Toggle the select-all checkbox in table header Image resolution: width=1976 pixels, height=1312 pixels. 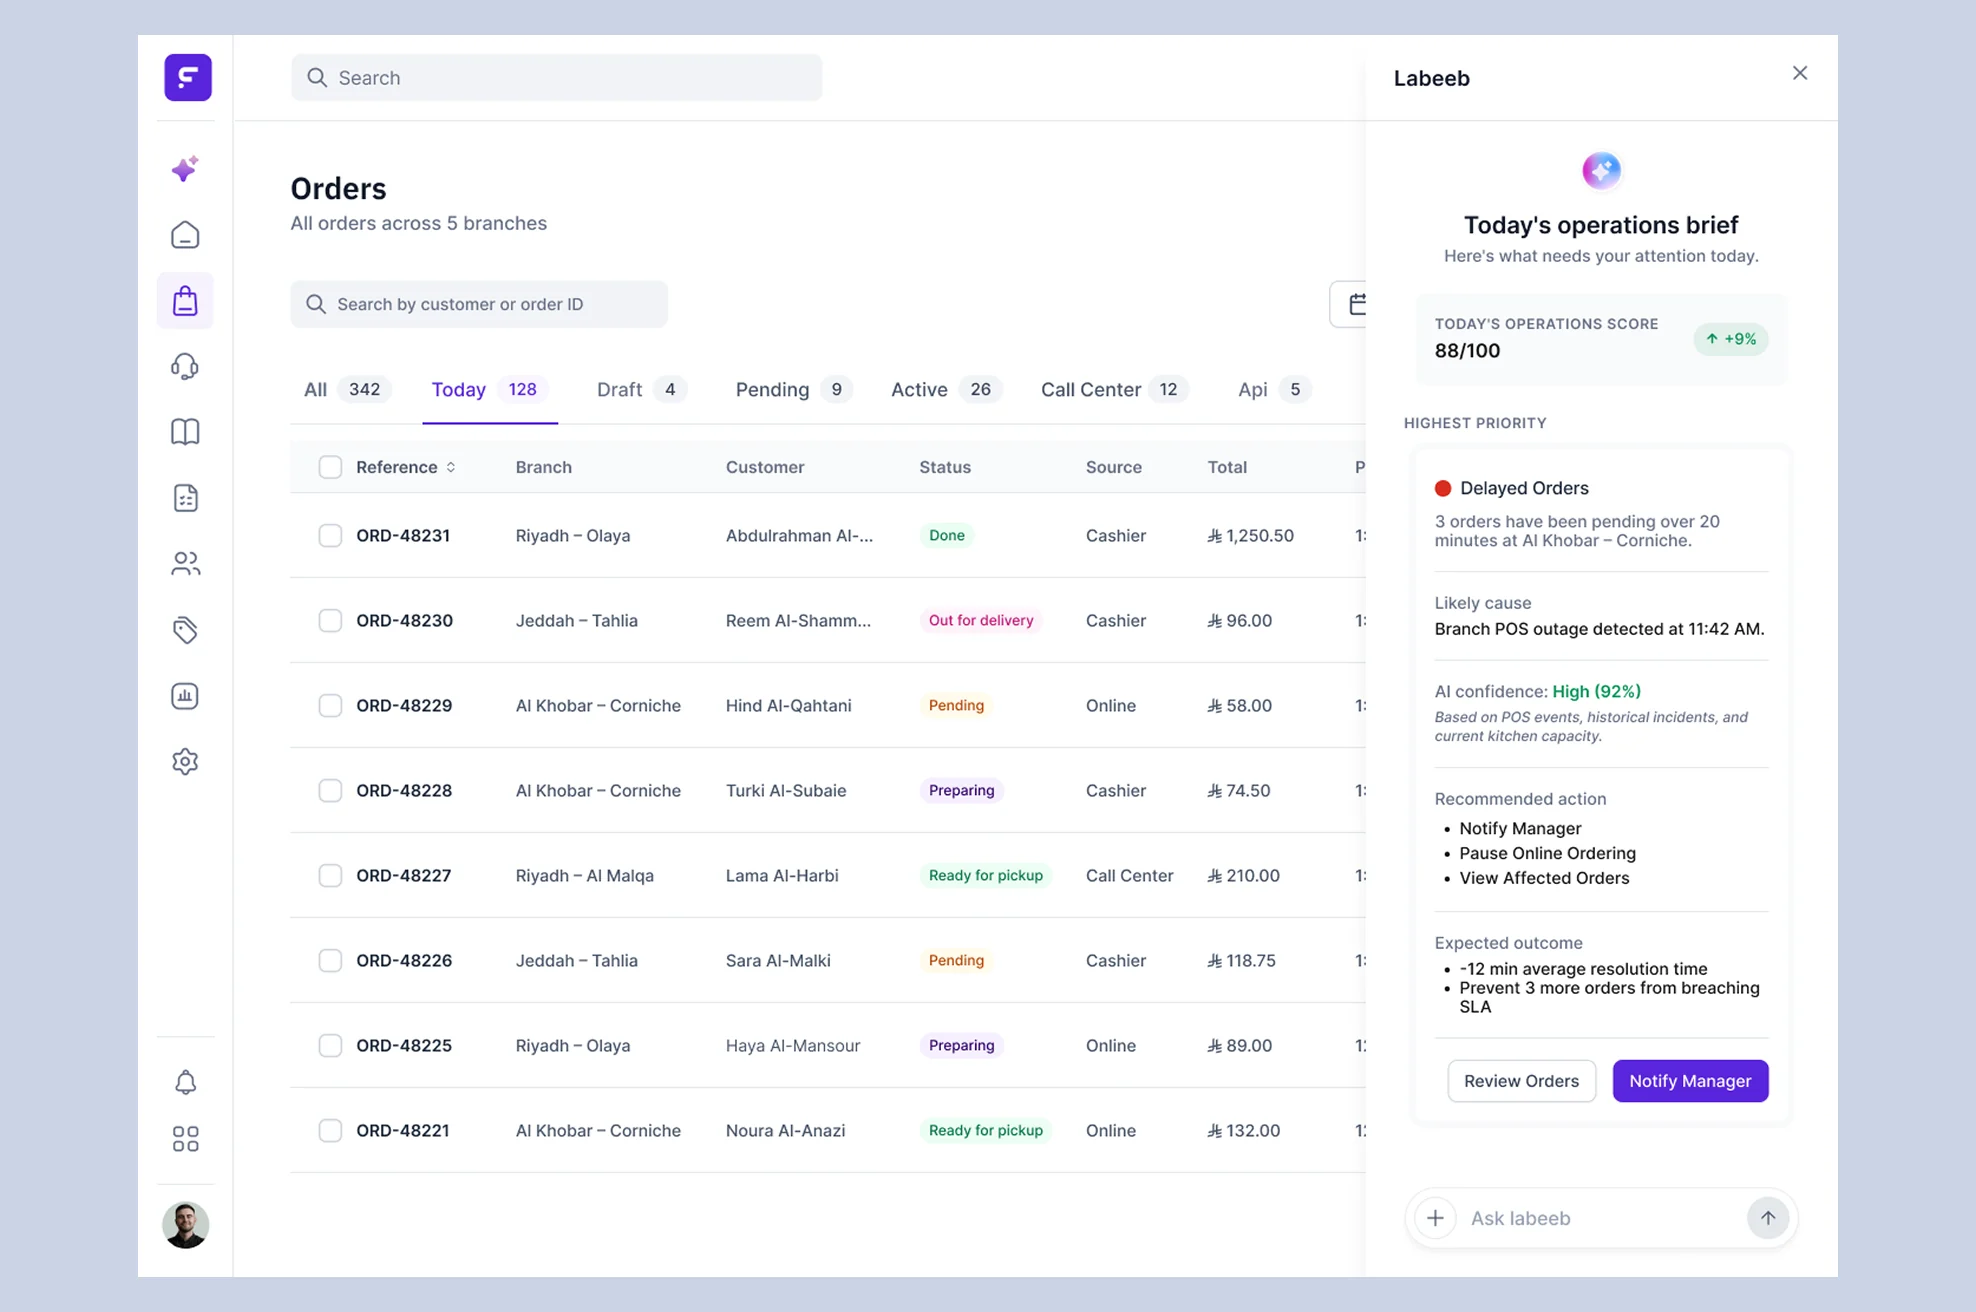click(330, 467)
